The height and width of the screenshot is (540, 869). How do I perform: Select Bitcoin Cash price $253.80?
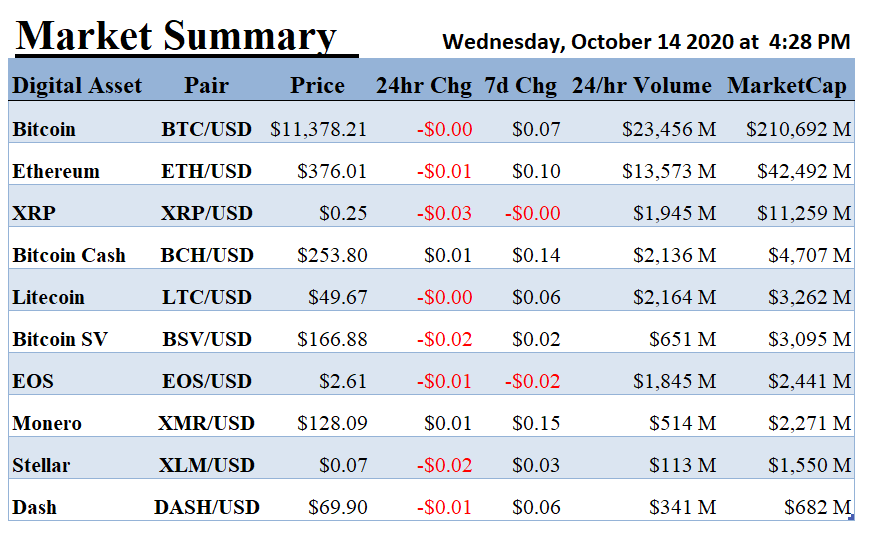click(x=332, y=256)
